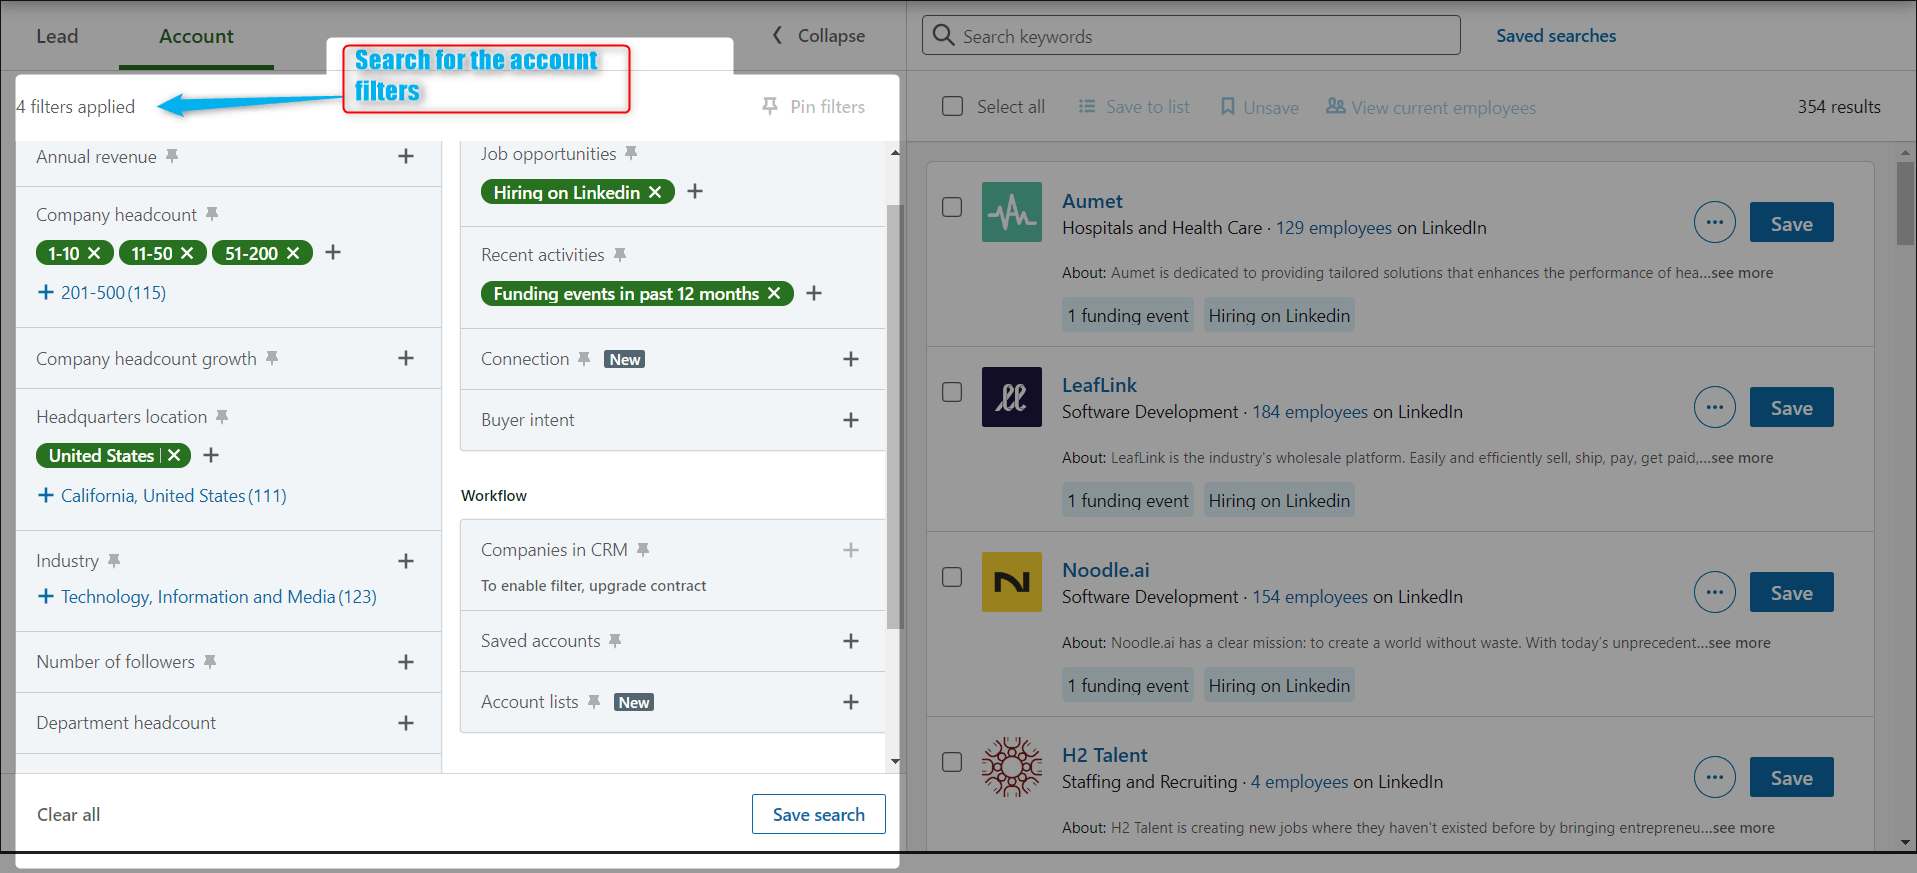Expand the Number of followers filter
Screen dimensions: 1917x873
(x=406, y=662)
